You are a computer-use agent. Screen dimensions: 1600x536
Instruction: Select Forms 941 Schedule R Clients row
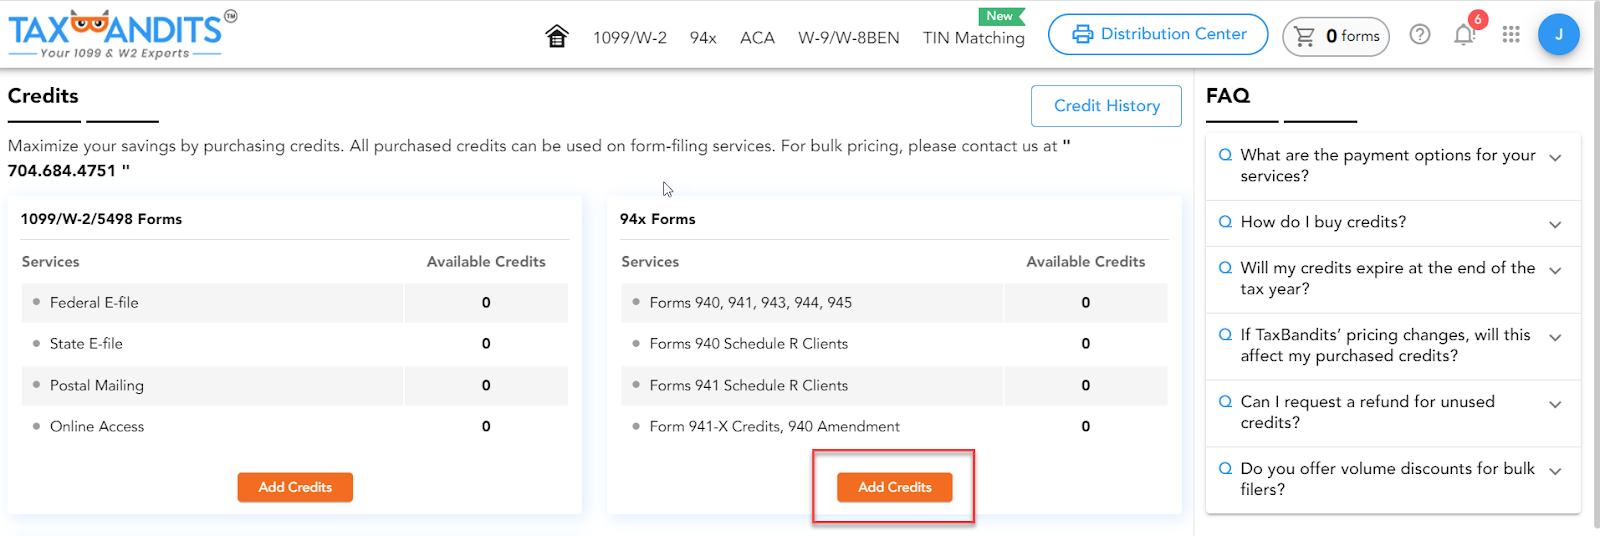pos(894,386)
